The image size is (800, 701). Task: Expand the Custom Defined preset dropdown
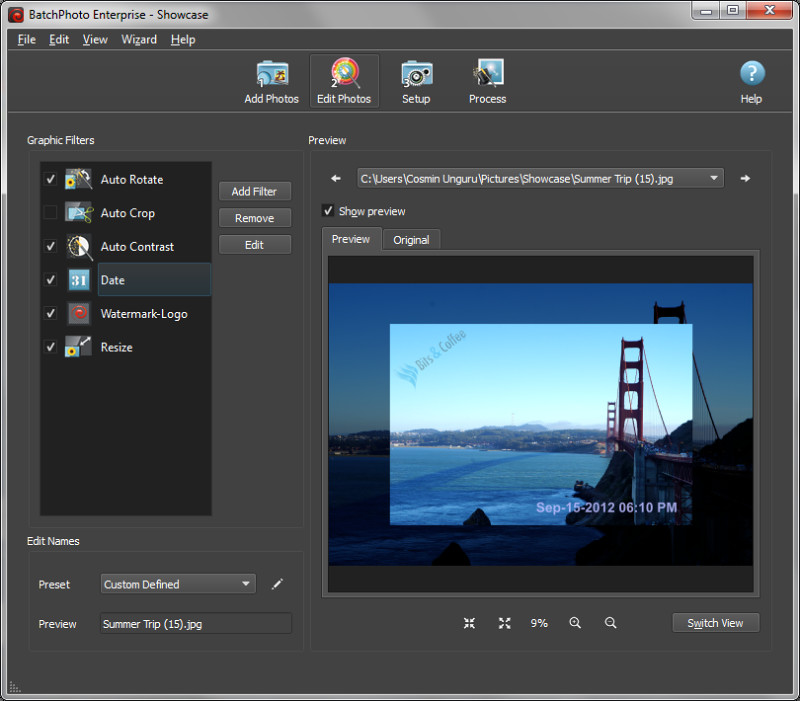pos(178,584)
